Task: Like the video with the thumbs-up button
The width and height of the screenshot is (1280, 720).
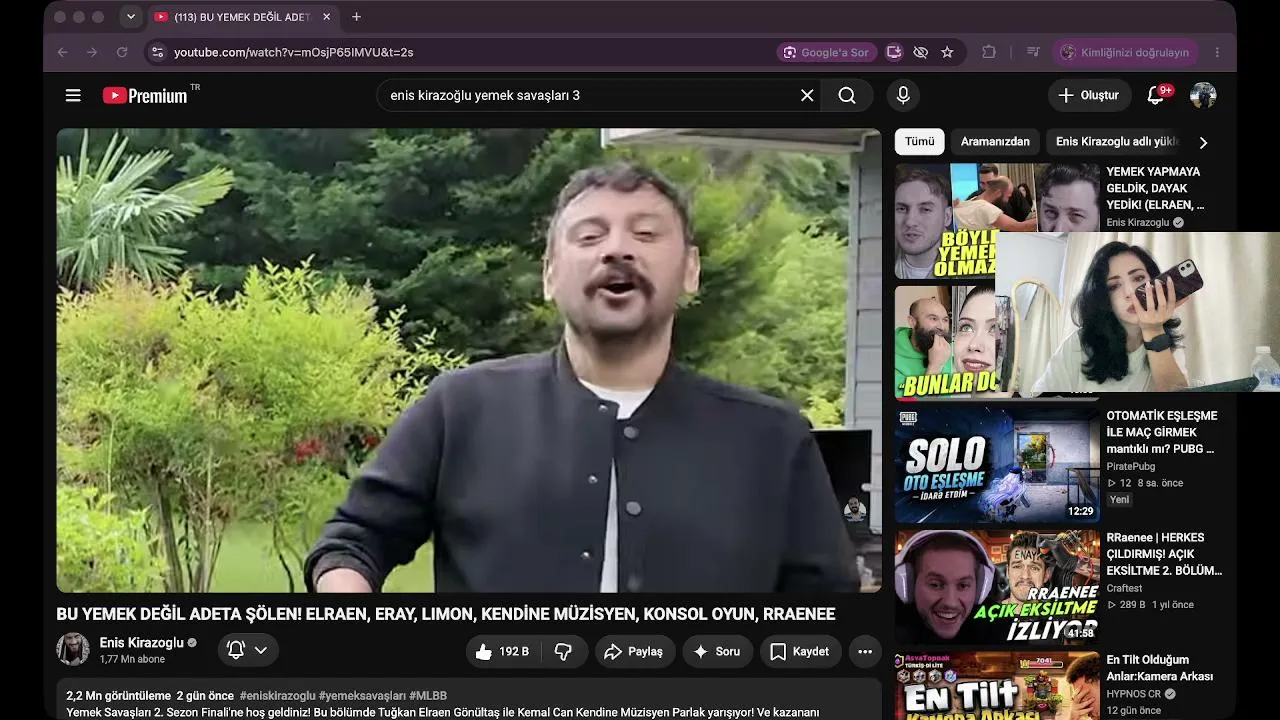Action: coord(501,651)
